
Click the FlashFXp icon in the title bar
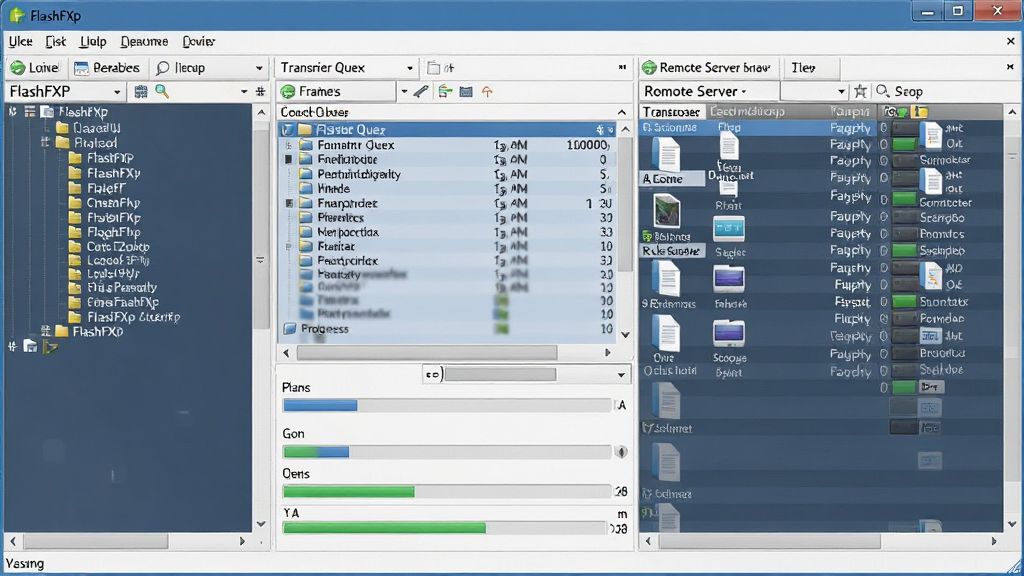pos(17,15)
